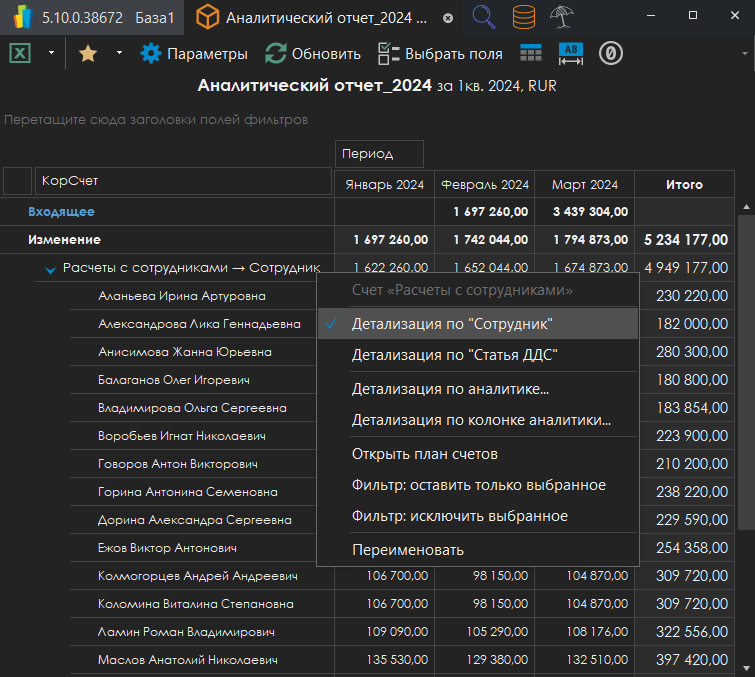Click the Обновить refresh button

point(313,54)
